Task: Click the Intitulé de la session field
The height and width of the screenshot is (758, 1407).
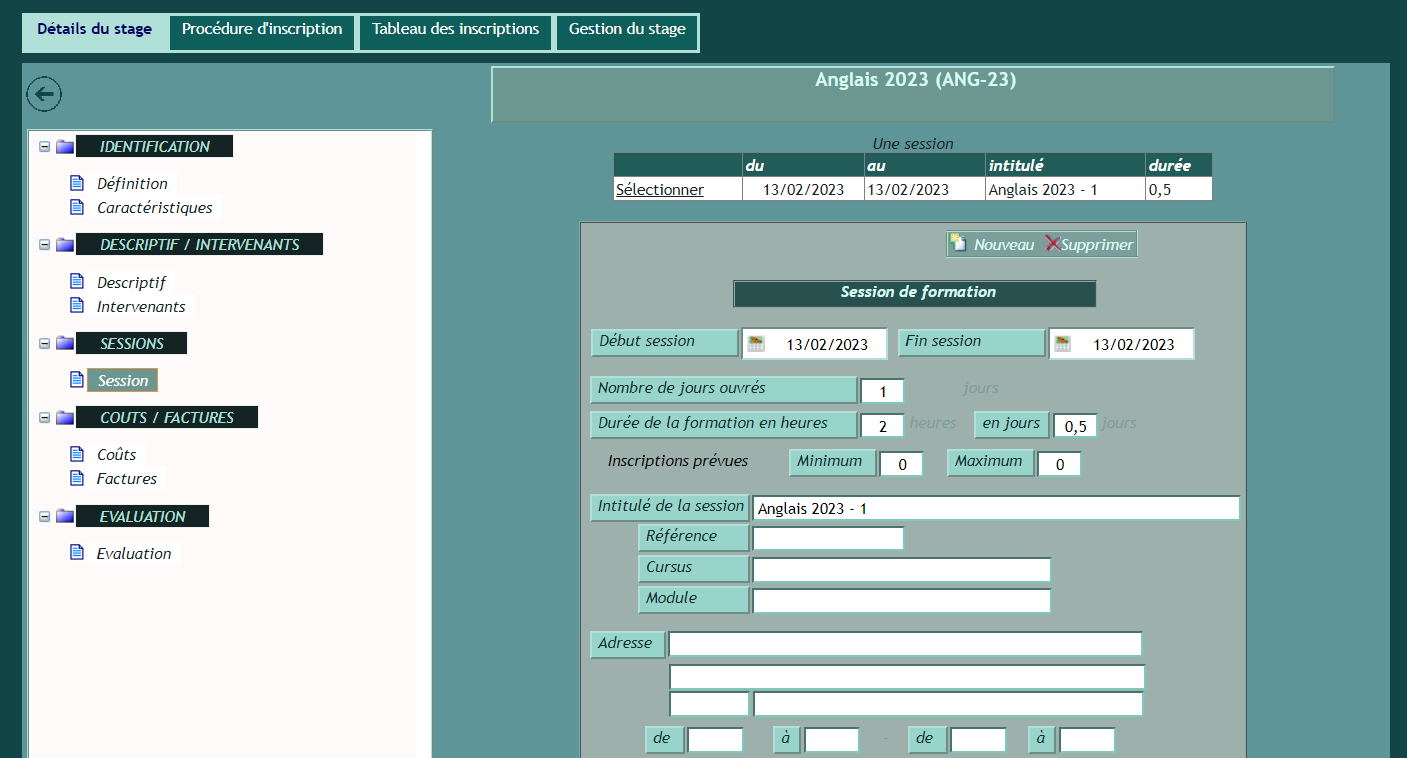Action: coord(995,508)
